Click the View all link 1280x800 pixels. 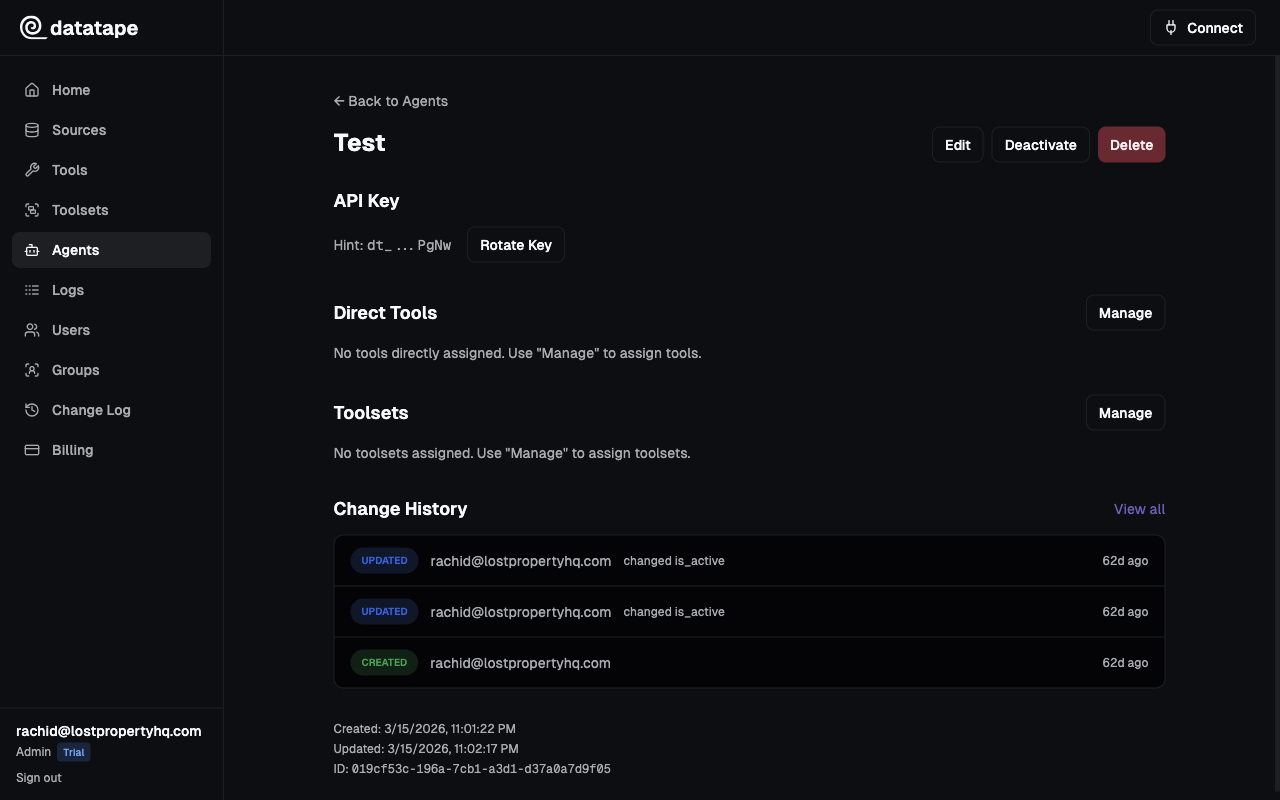(1139, 509)
